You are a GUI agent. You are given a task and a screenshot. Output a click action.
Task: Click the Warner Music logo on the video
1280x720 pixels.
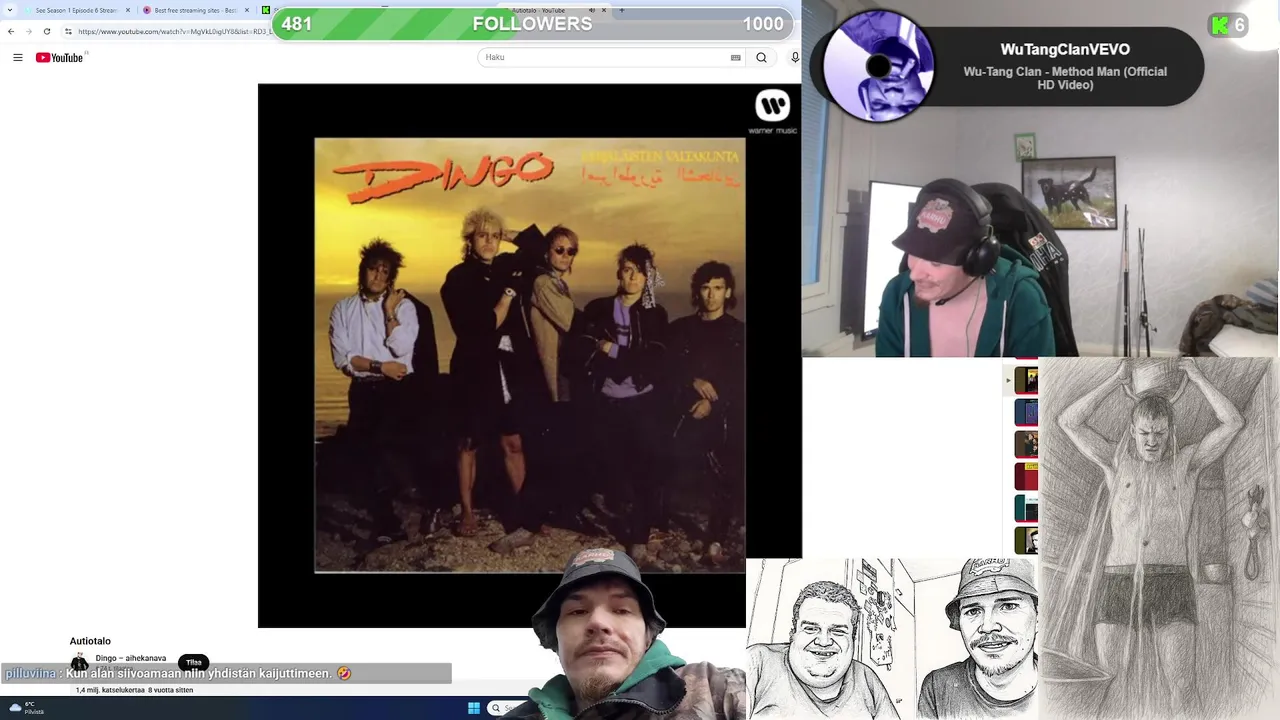pyautogui.click(x=772, y=111)
